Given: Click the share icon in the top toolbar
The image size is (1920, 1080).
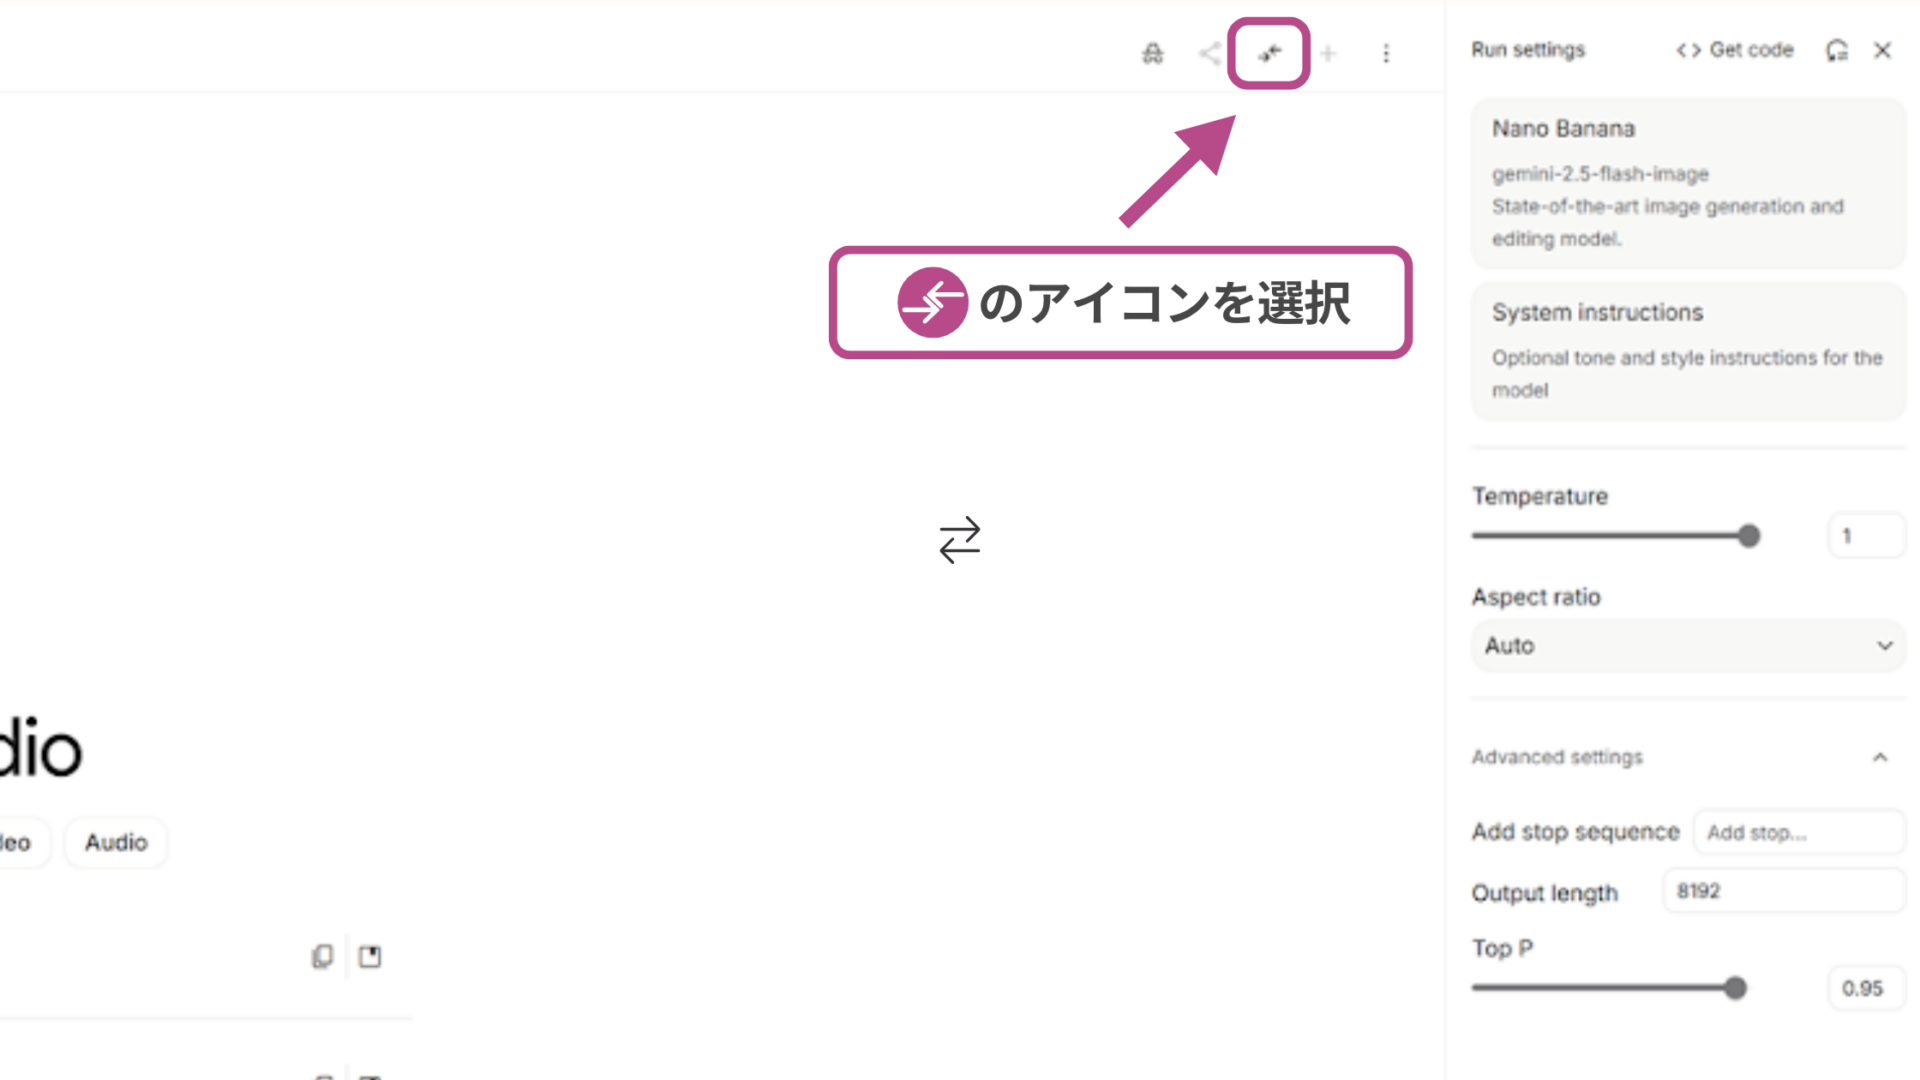Looking at the screenshot, I should [1209, 54].
